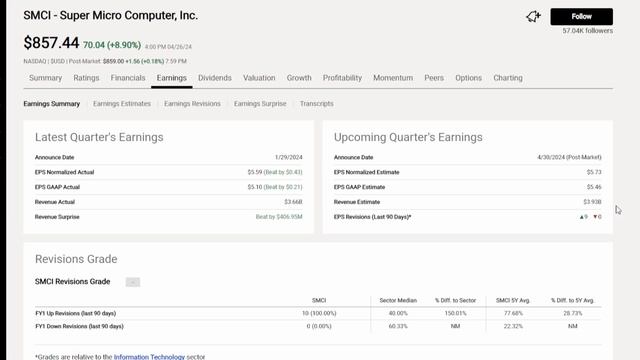
Task: Click EPS Normalized Estimate $5.73
Action: (594, 172)
